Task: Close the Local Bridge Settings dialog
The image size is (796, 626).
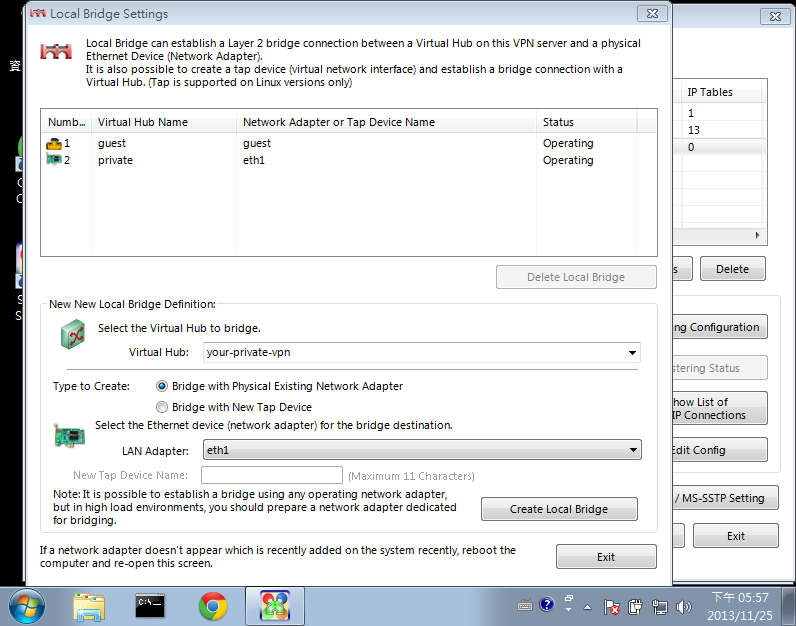Action: tap(652, 14)
